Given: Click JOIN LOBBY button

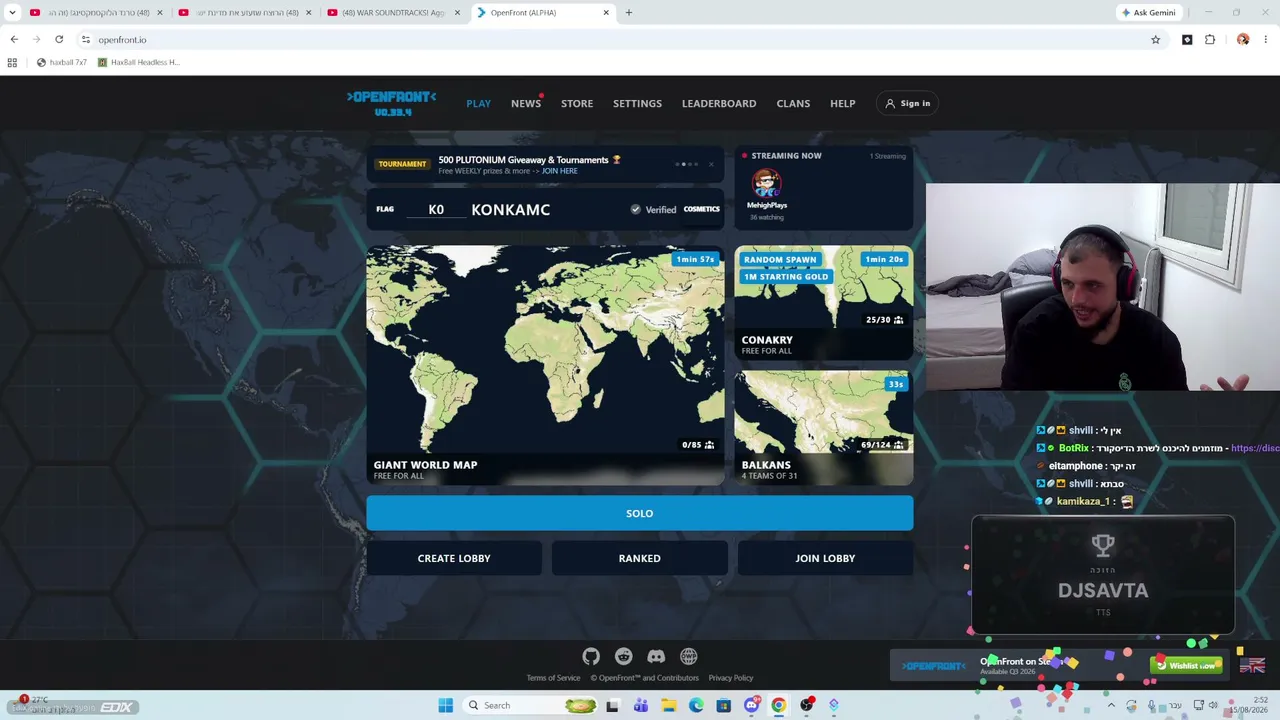Looking at the screenshot, I should click(825, 558).
